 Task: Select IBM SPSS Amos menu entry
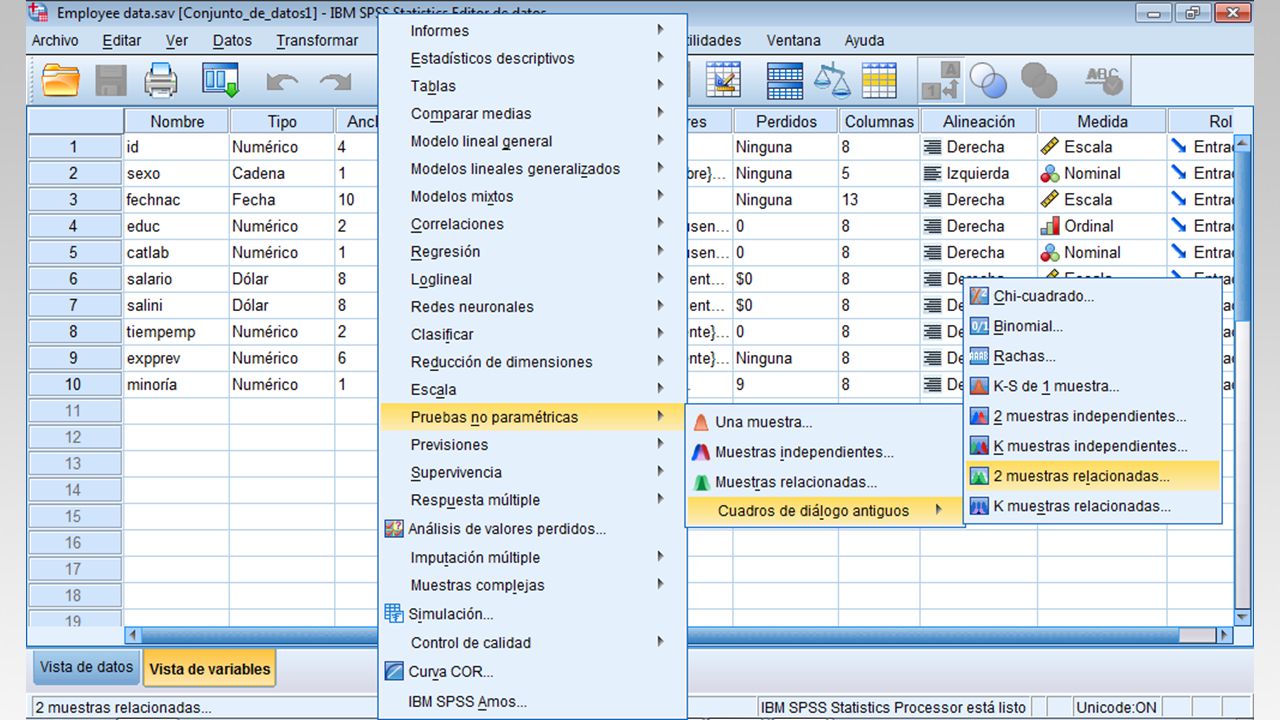click(532, 702)
